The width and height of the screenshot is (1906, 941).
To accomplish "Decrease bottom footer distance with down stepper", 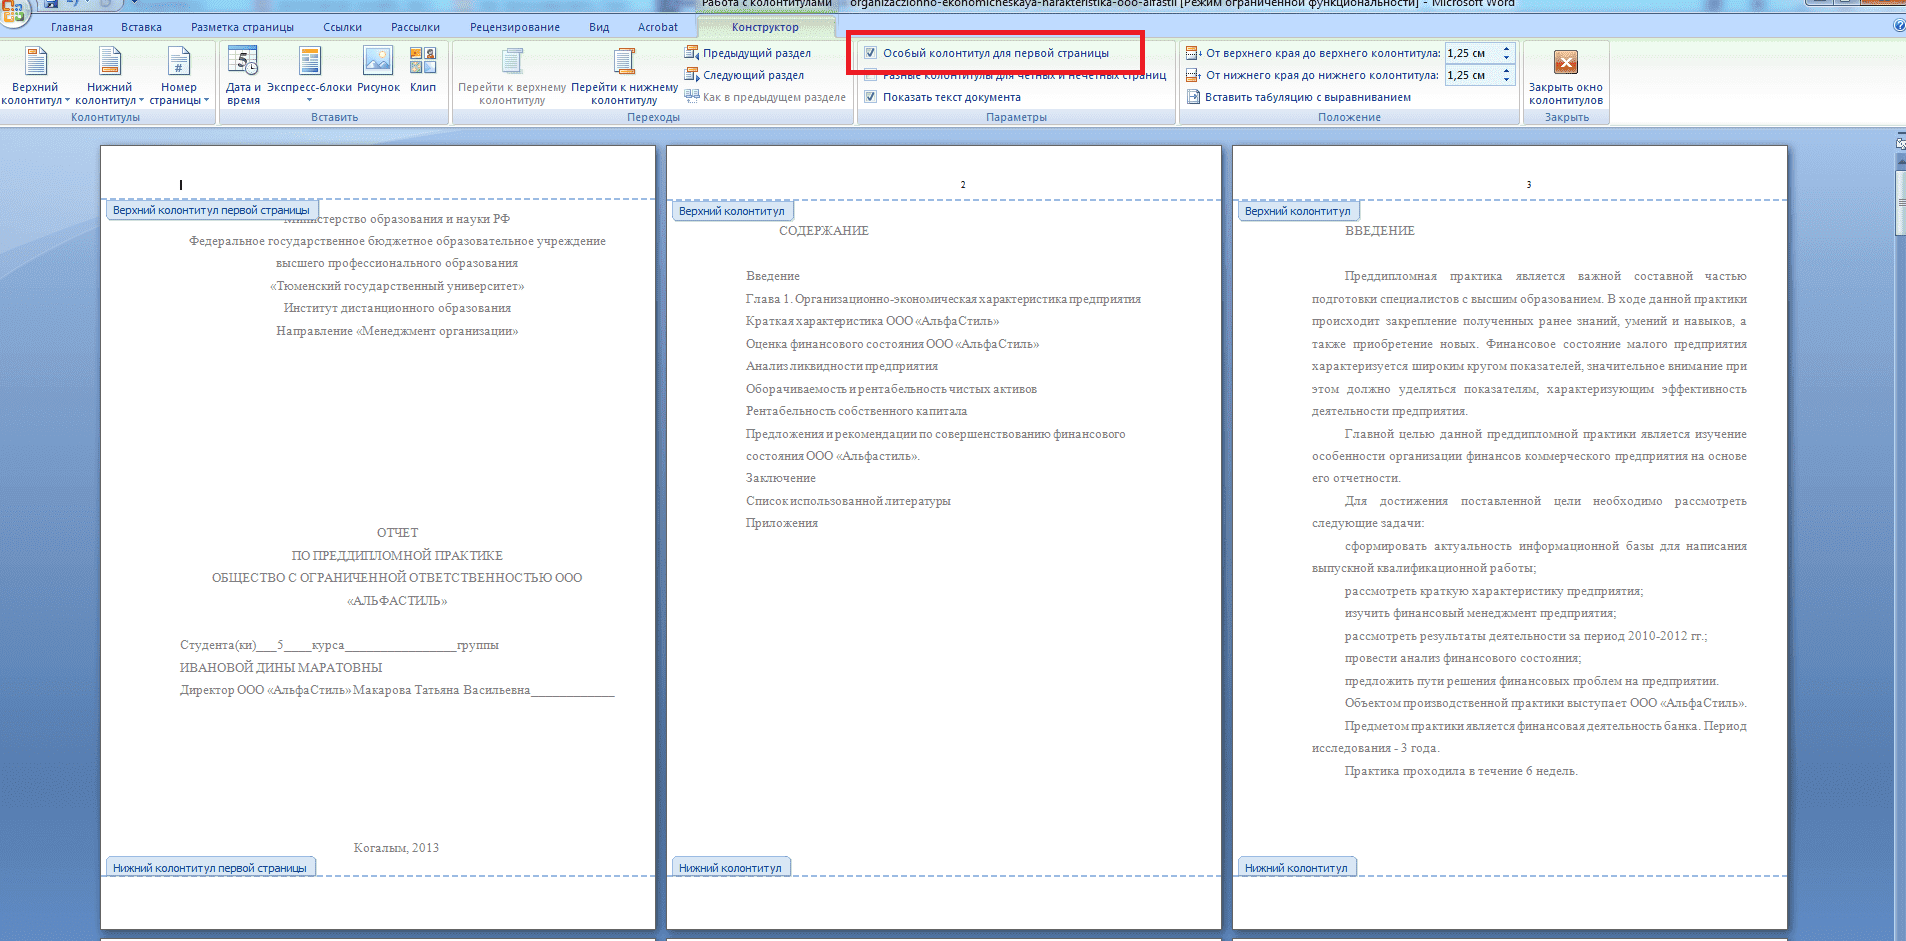I will pos(1506,79).
